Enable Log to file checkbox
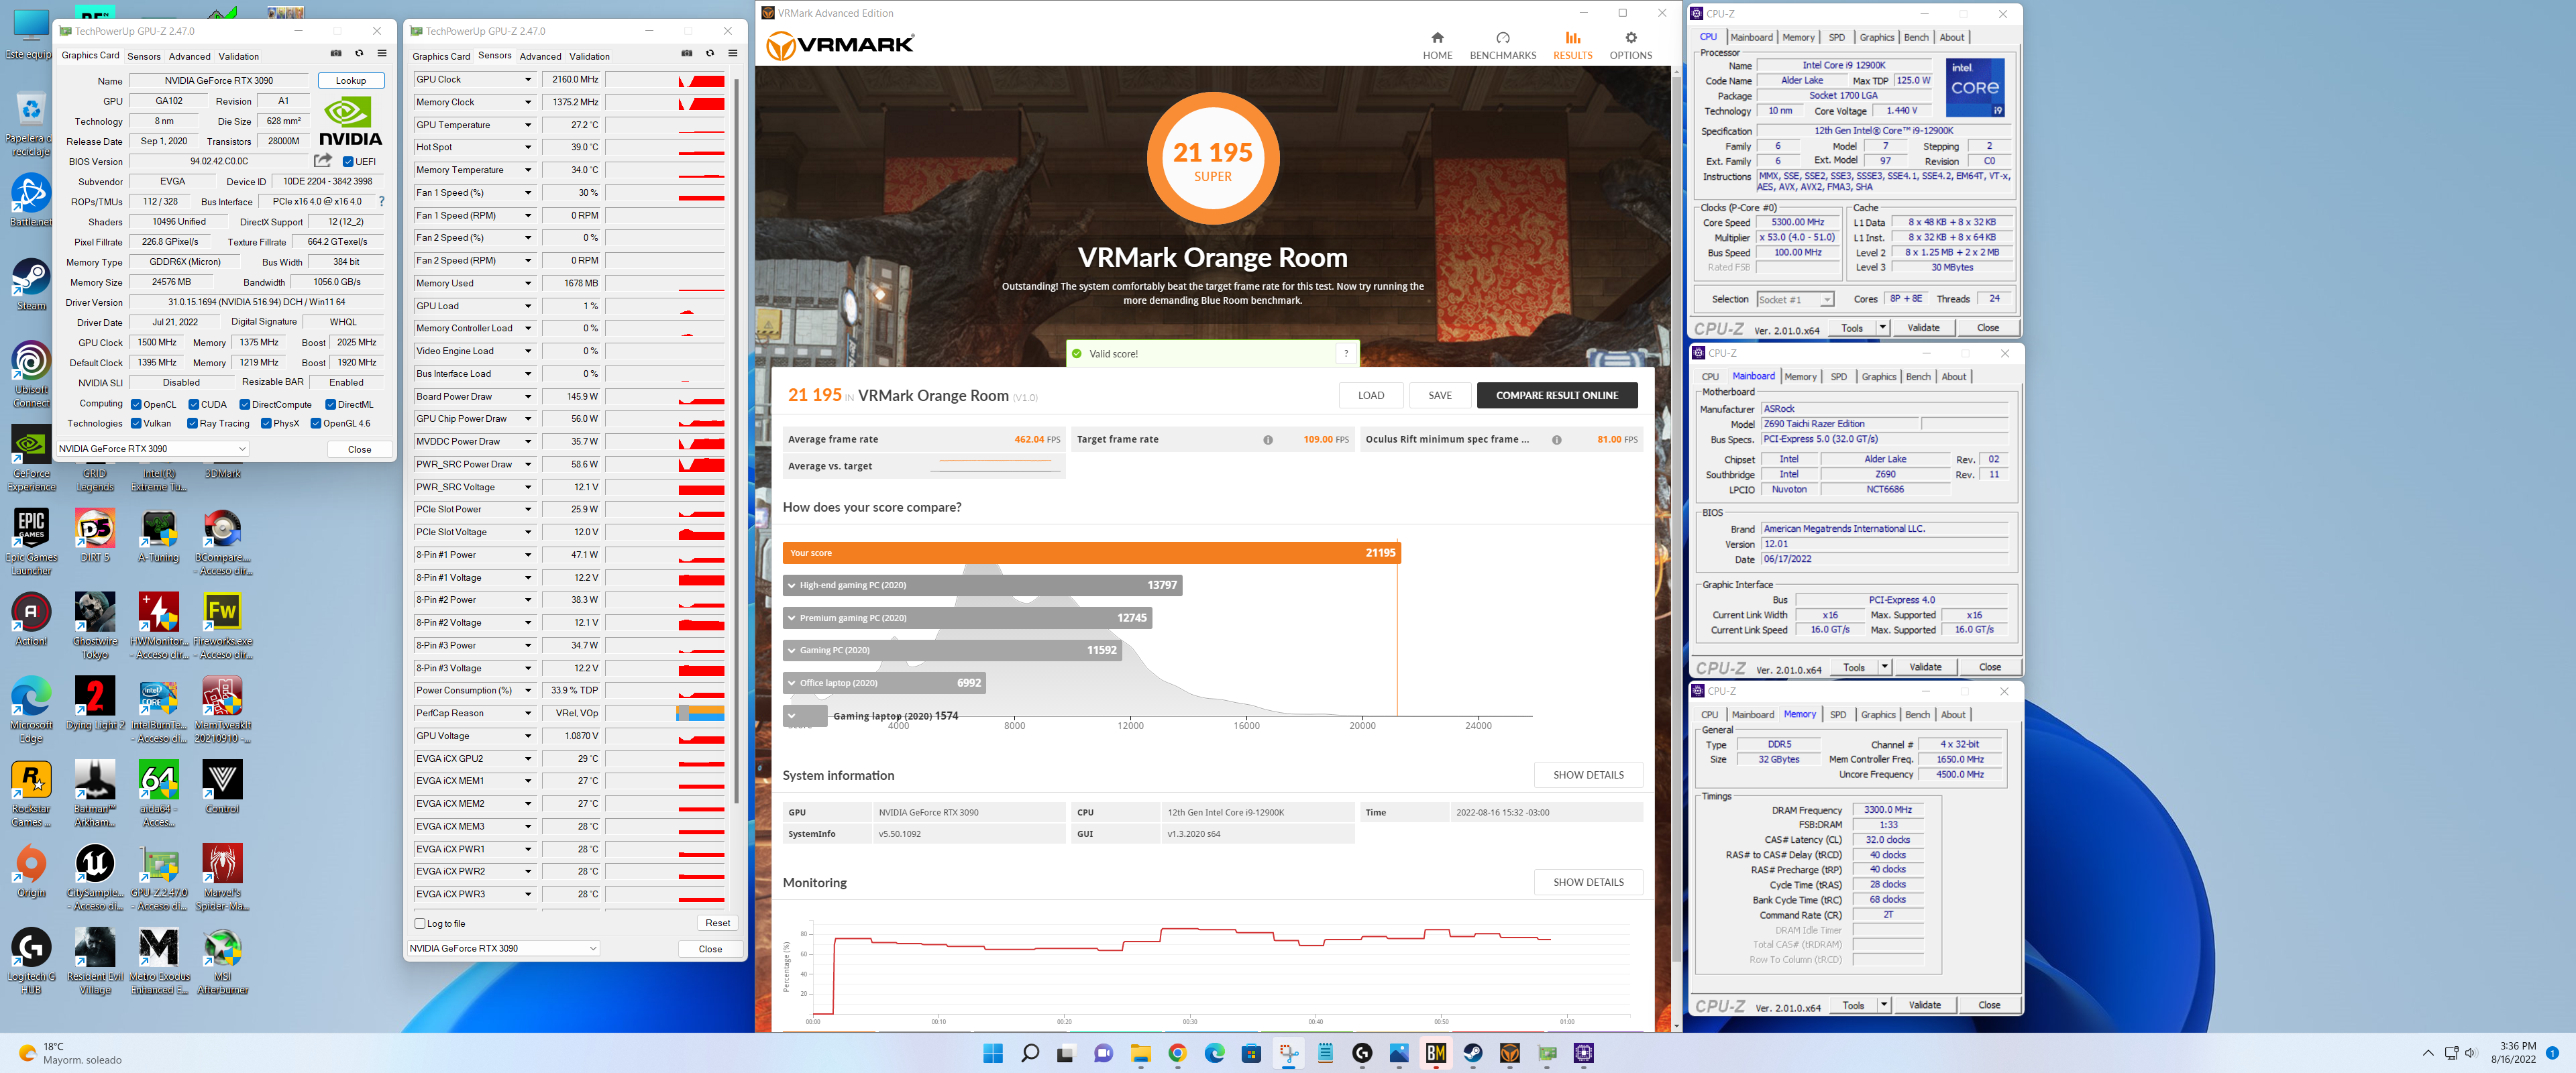 point(420,924)
